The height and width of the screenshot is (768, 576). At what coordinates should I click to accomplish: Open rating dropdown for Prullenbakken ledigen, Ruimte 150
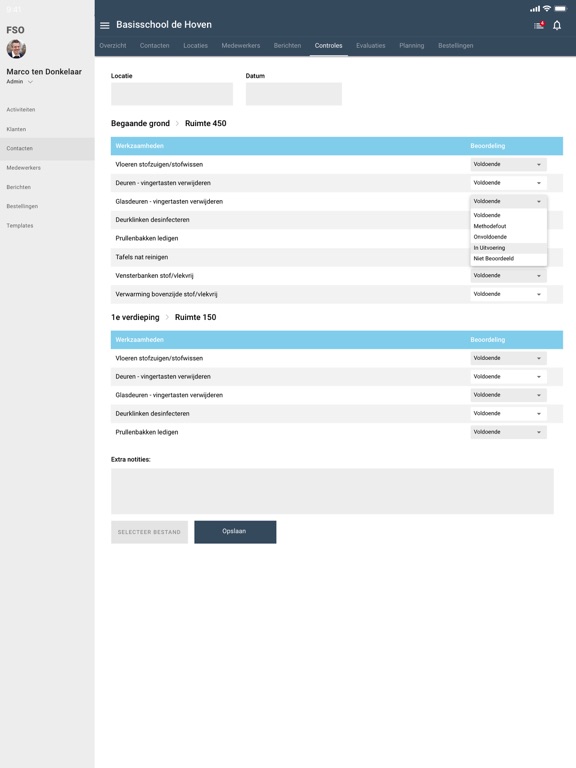[x=508, y=432]
